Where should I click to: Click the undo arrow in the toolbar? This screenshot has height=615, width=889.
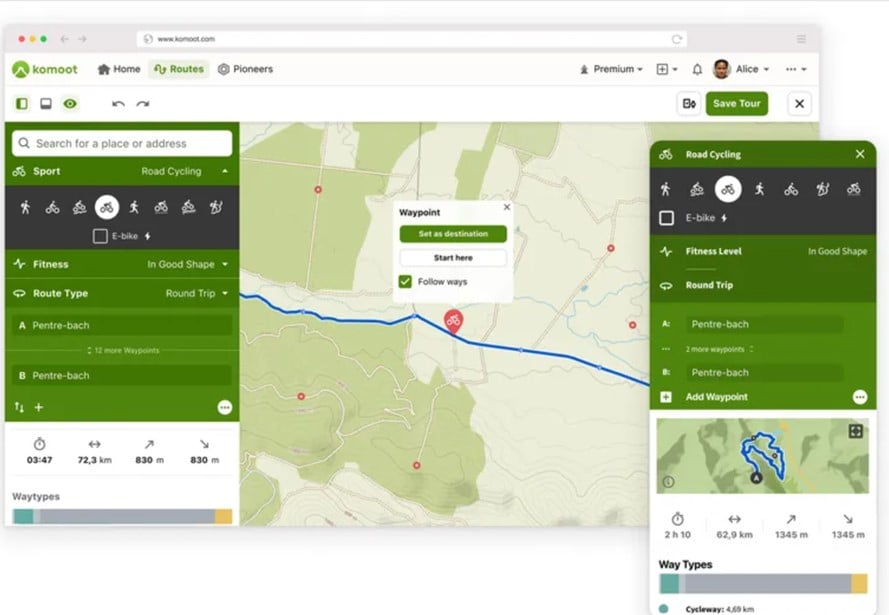(119, 104)
